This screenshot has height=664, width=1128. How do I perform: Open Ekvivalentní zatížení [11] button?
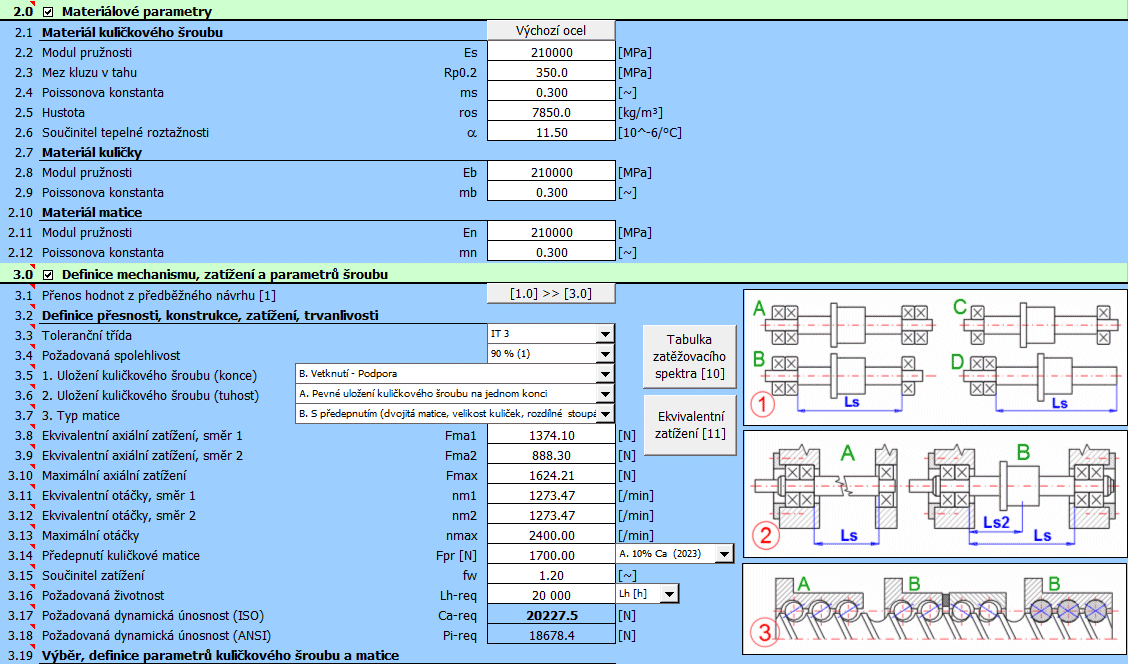tap(690, 424)
